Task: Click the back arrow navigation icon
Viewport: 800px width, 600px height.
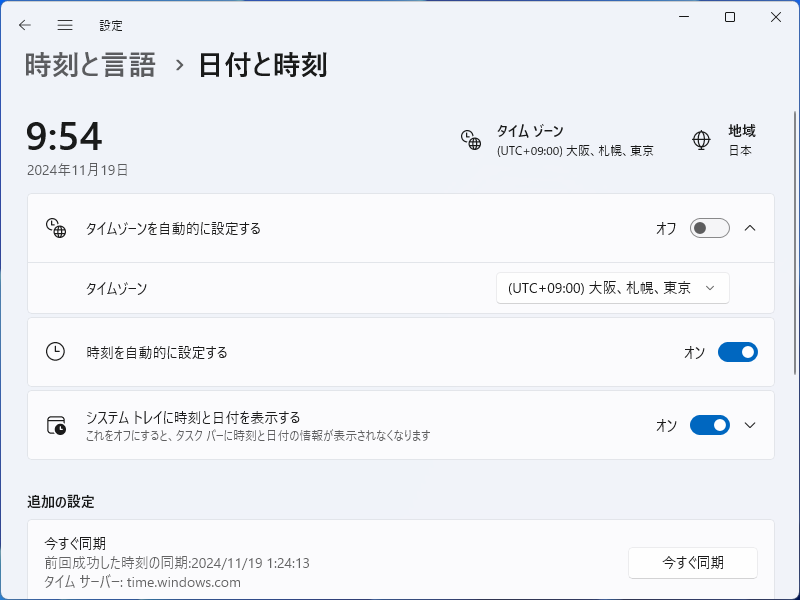Action: [24, 25]
